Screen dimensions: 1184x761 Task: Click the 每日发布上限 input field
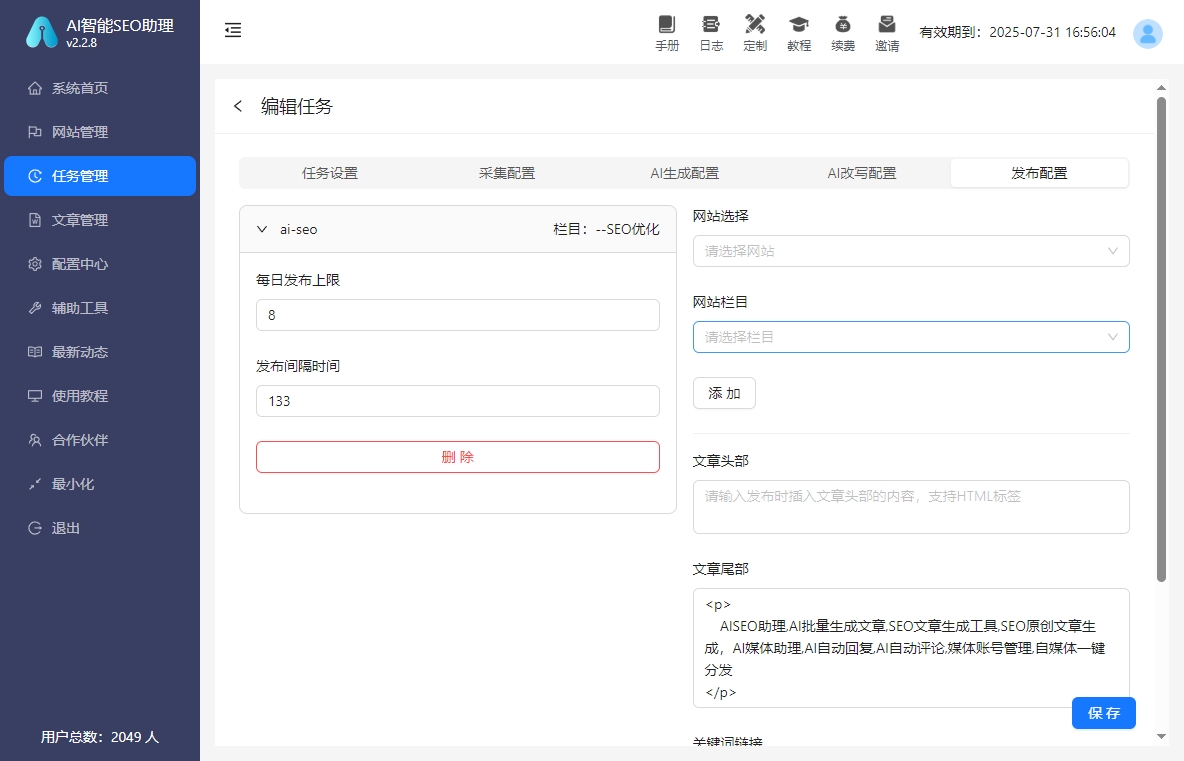click(457, 314)
